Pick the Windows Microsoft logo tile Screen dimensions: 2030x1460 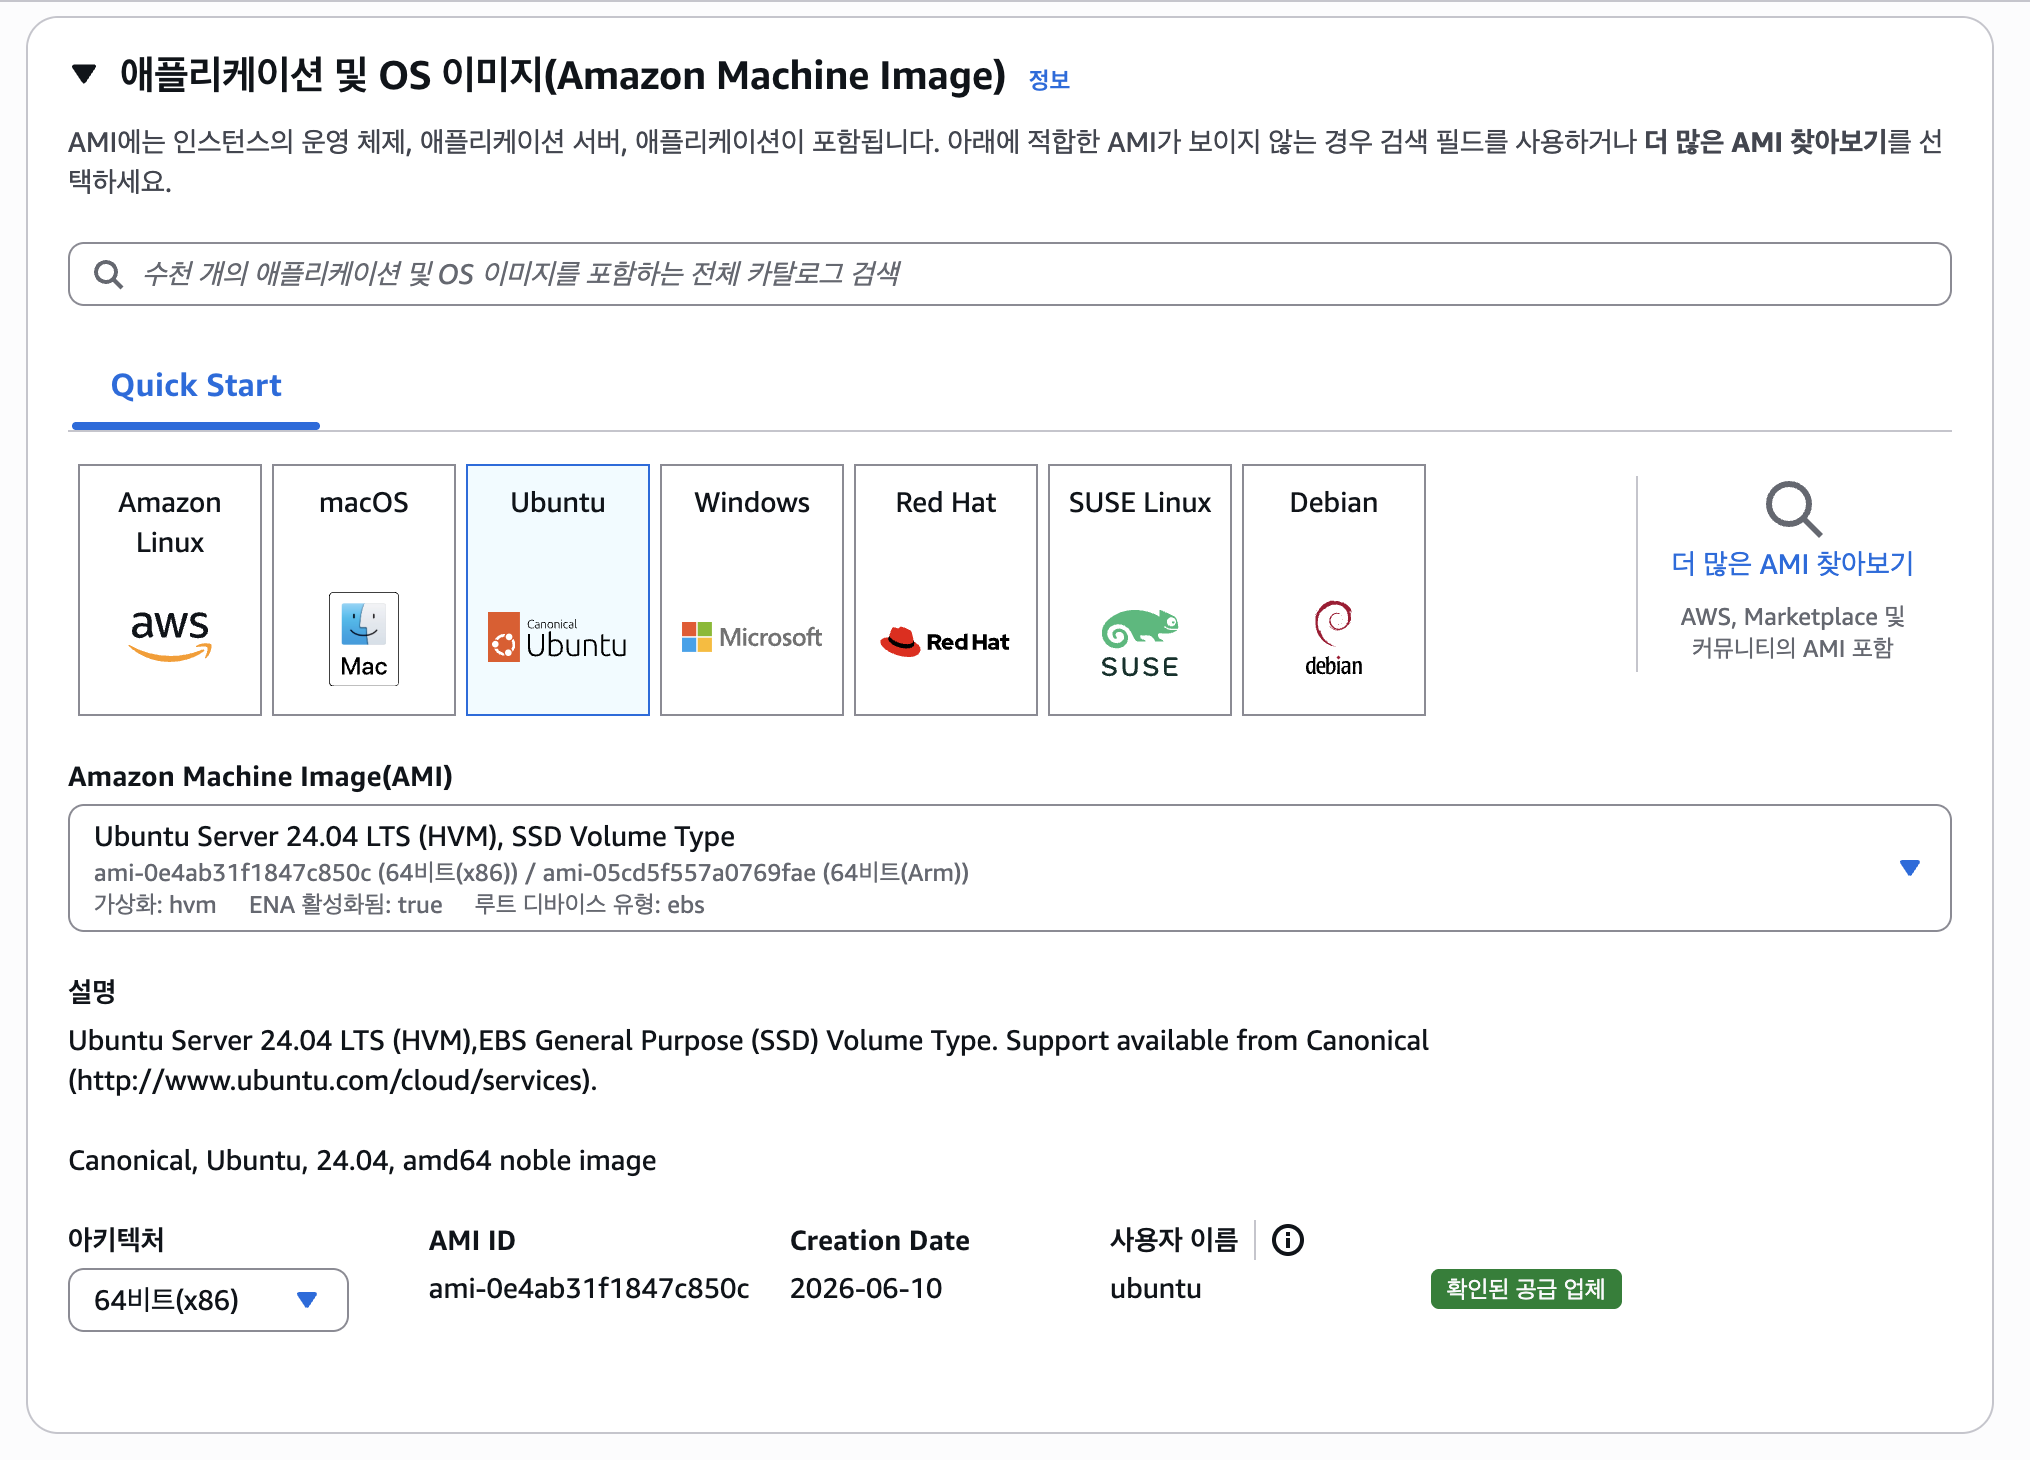pyautogui.click(x=752, y=590)
